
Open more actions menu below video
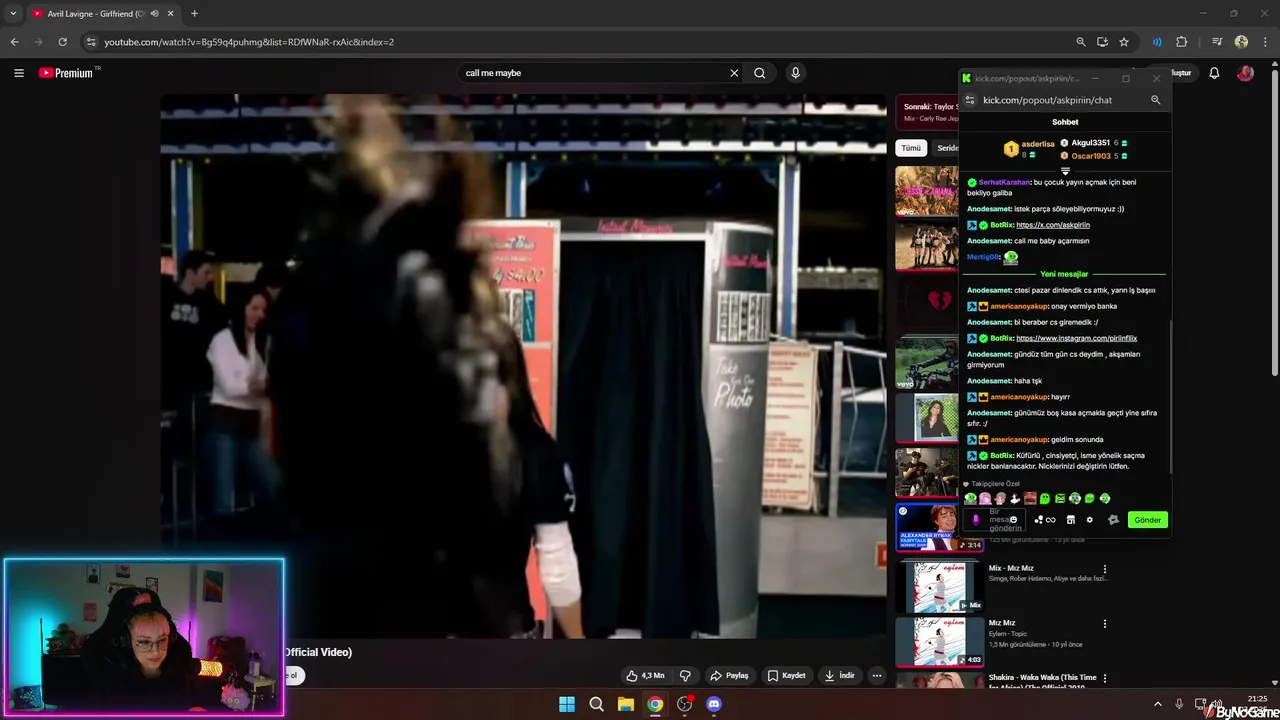[877, 676]
